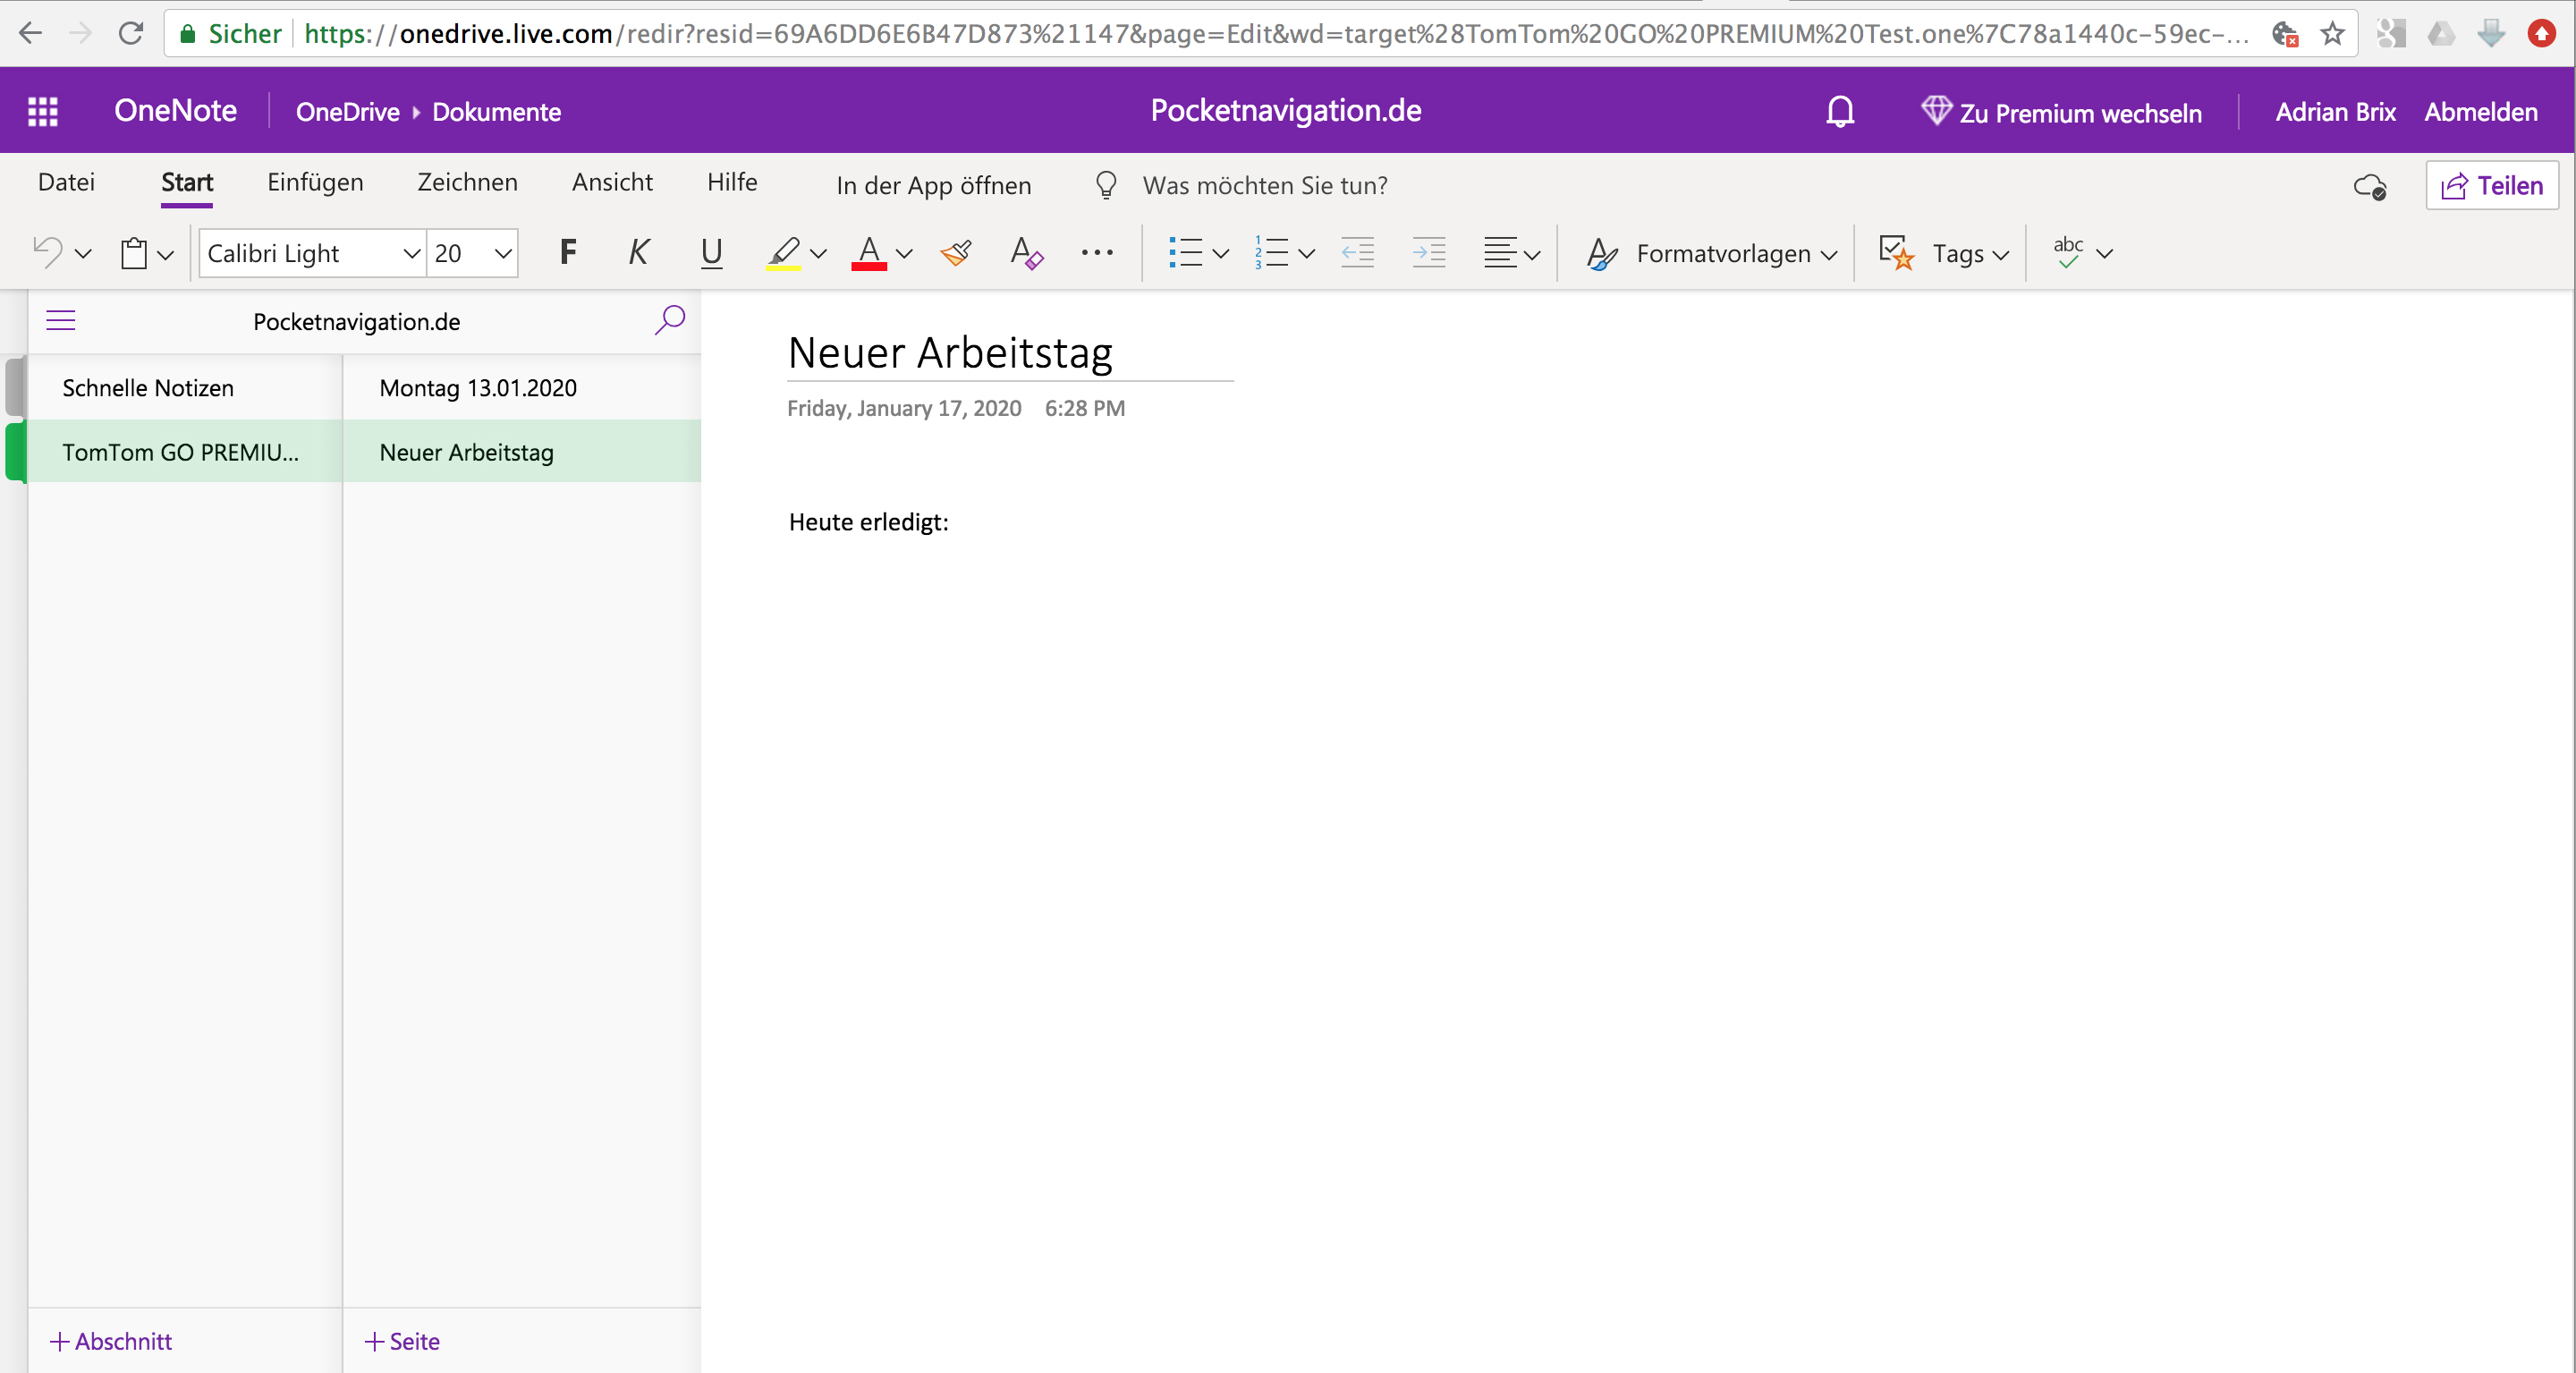This screenshot has width=2576, height=1373.
Task: Open the Zeichnen tab
Action: tap(467, 182)
